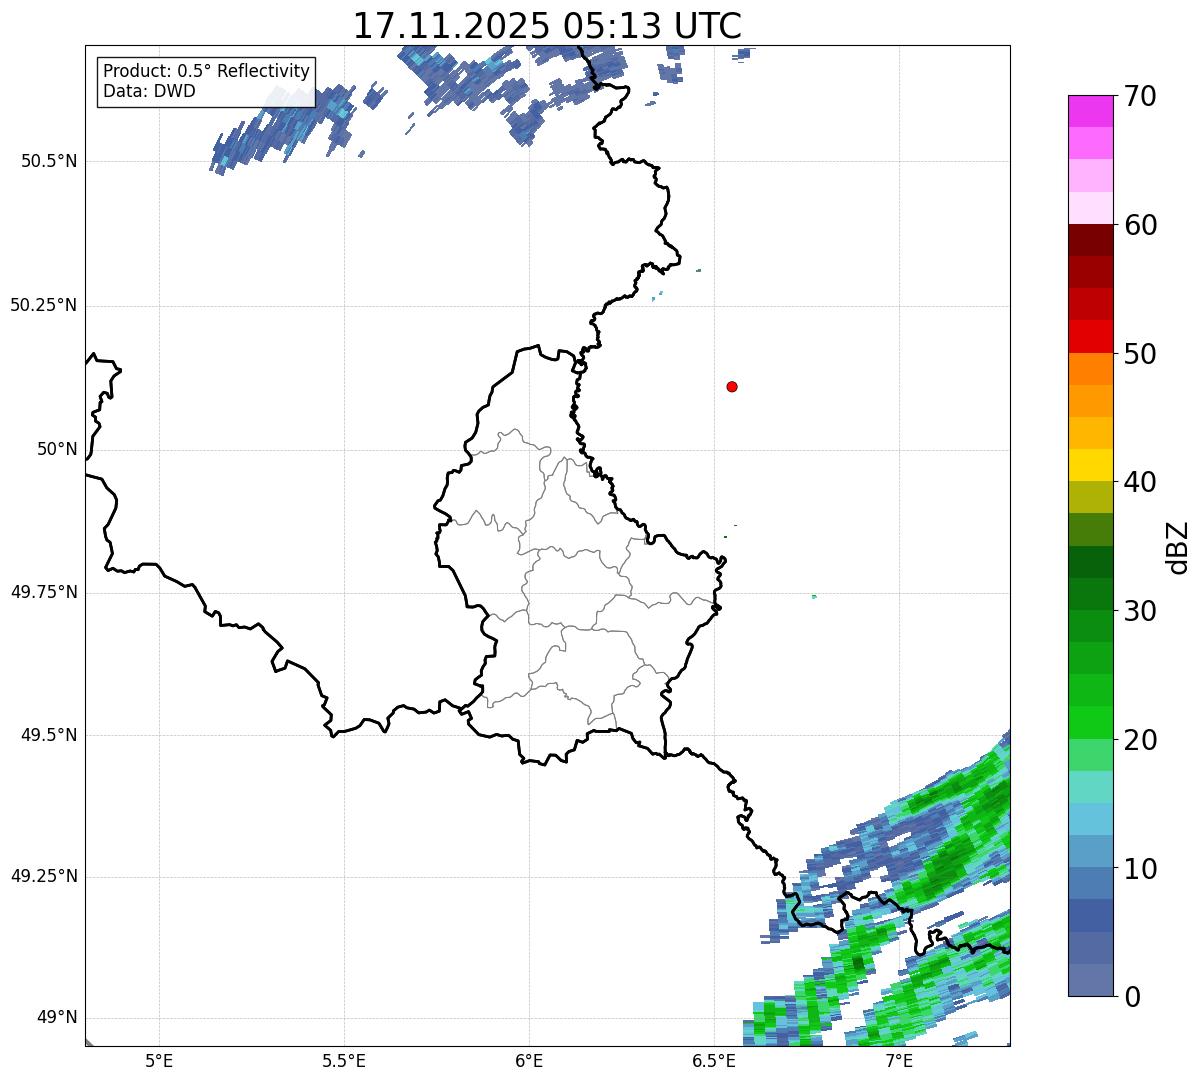
Task: Click the Product: 0.5° Reflectivity label
Action: pos(206,72)
